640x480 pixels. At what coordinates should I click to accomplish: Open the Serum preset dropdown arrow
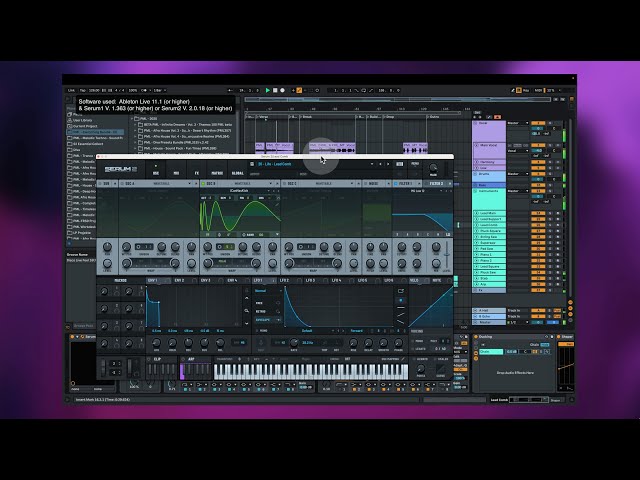click(x=371, y=164)
